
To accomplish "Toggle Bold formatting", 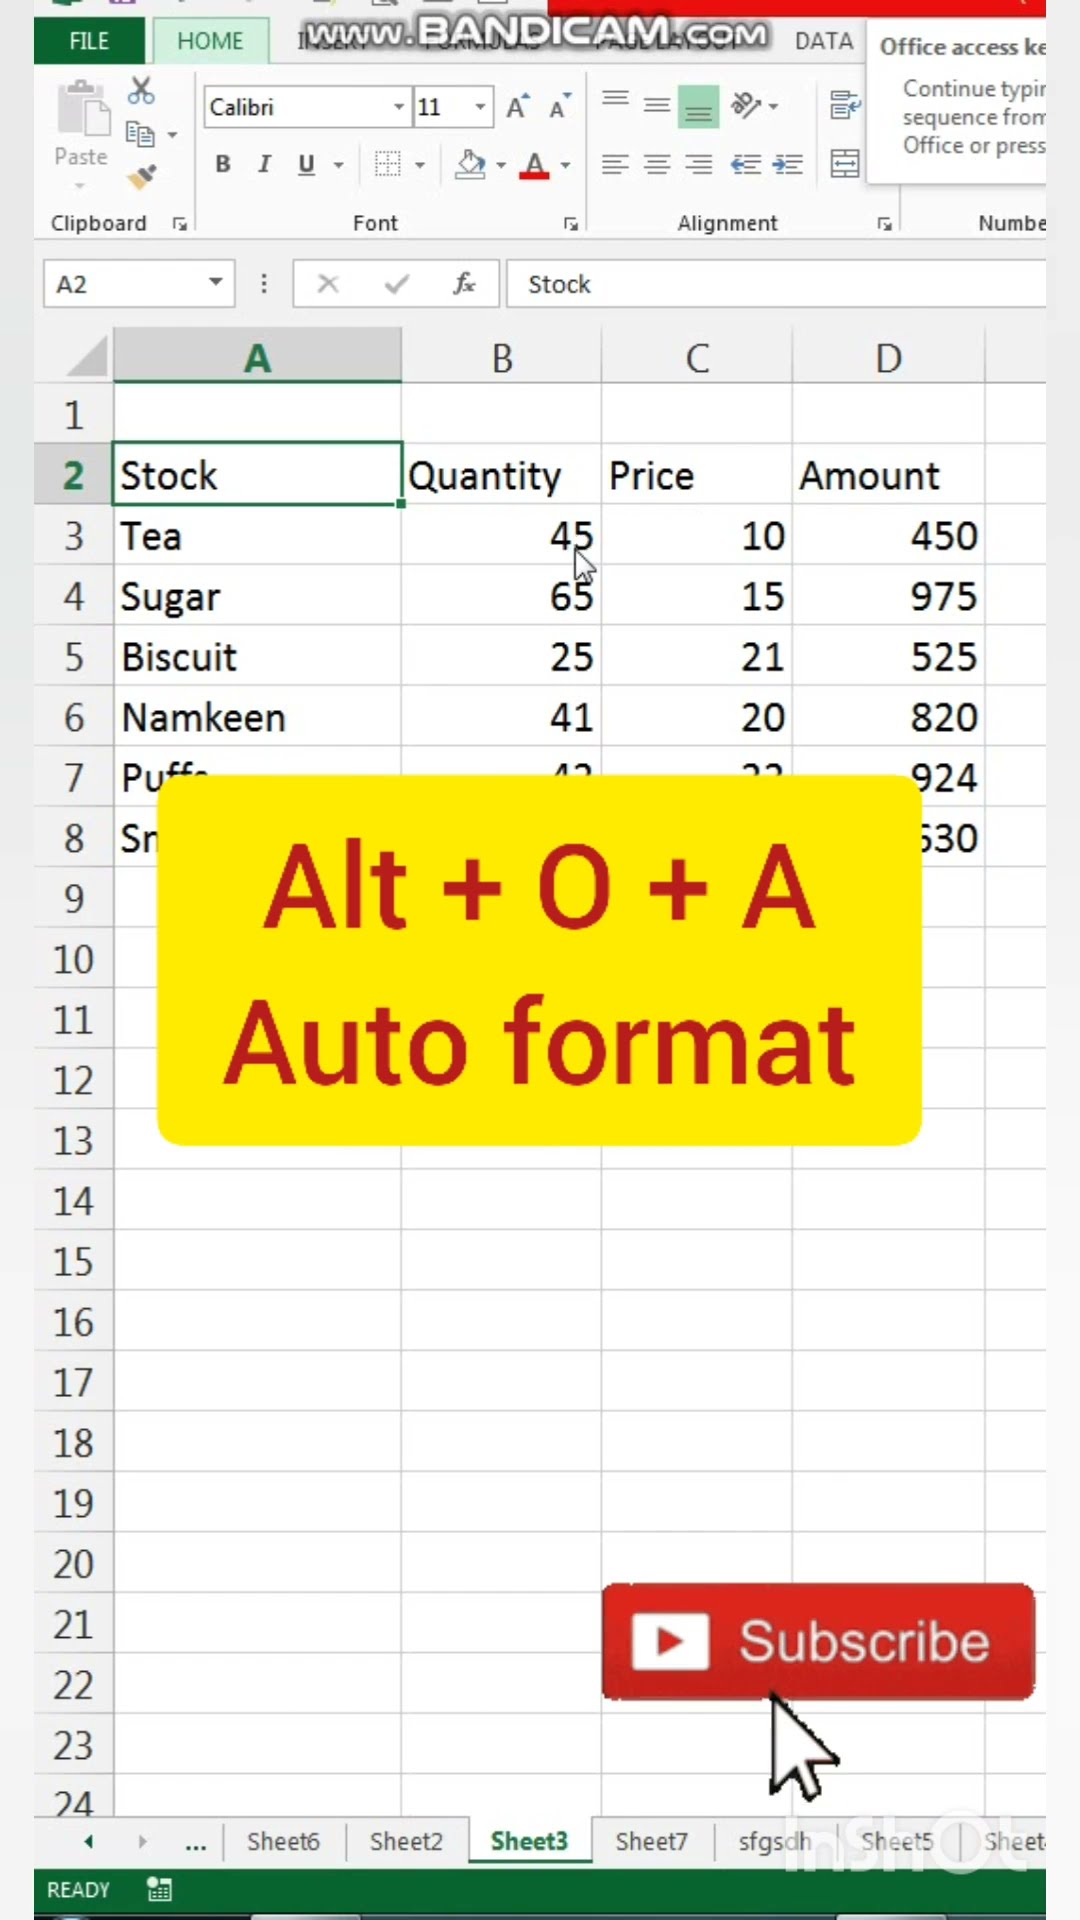I will [x=223, y=164].
